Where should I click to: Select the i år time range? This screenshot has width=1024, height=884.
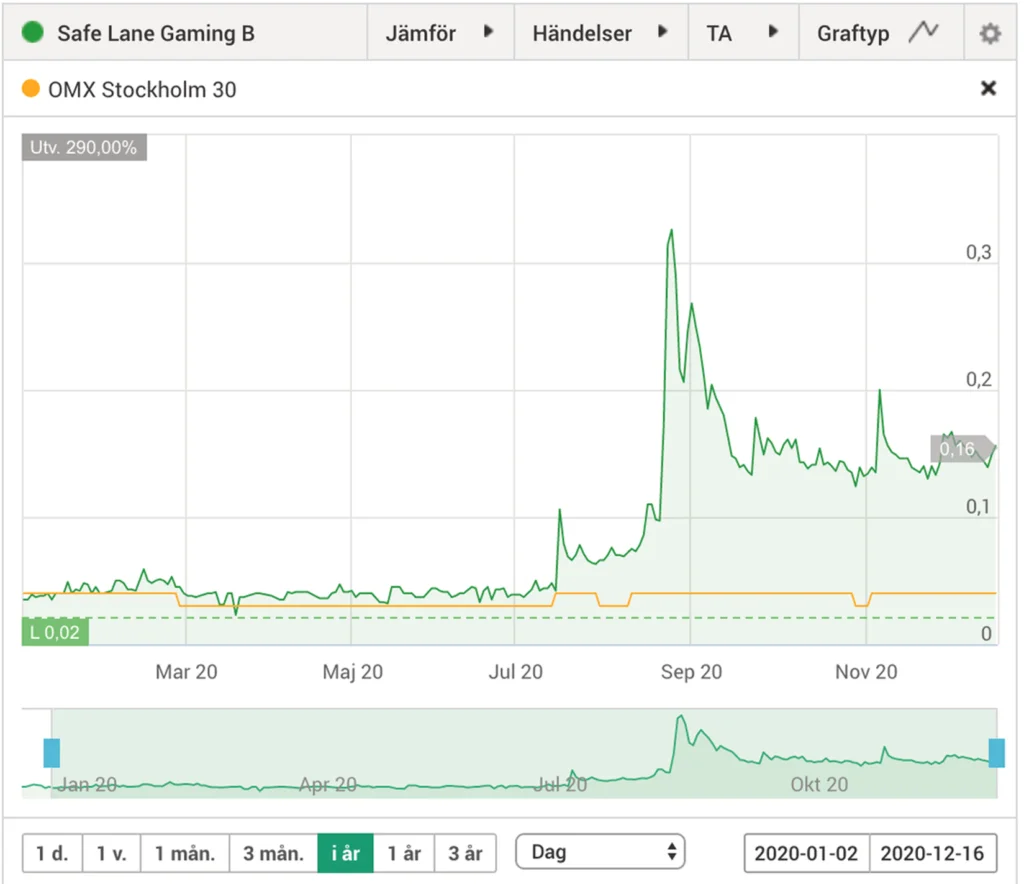click(x=345, y=853)
